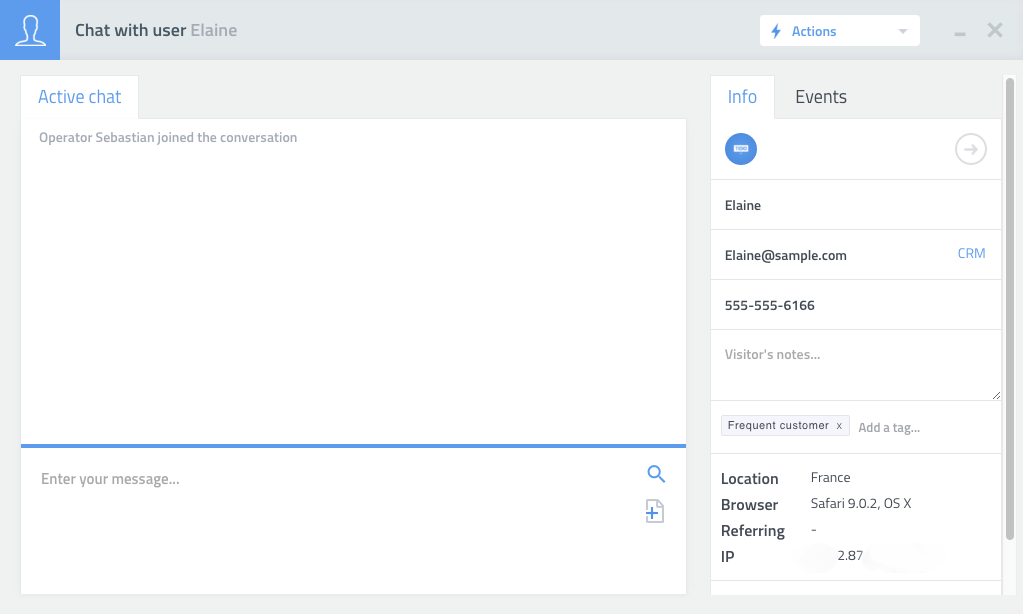Click the visitor name field Elaine
This screenshot has width=1023, height=614.
(855, 205)
